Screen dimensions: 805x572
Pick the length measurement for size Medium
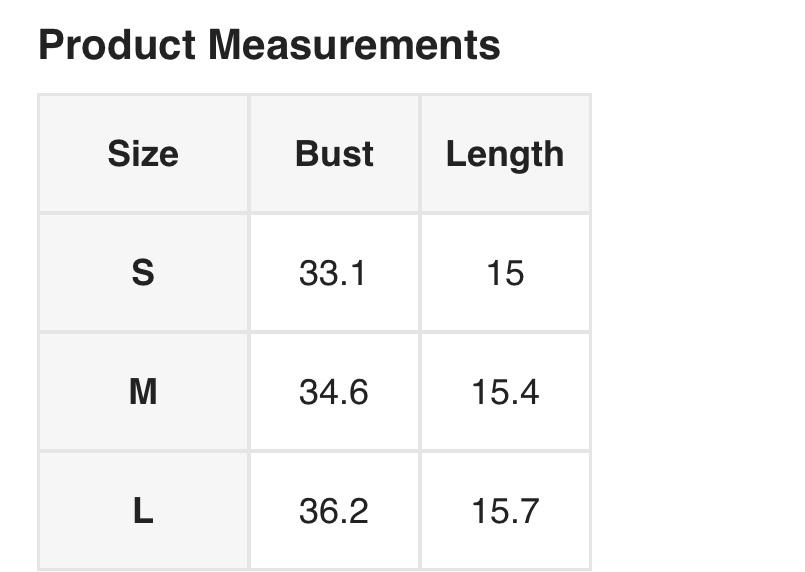click(505, 392)
